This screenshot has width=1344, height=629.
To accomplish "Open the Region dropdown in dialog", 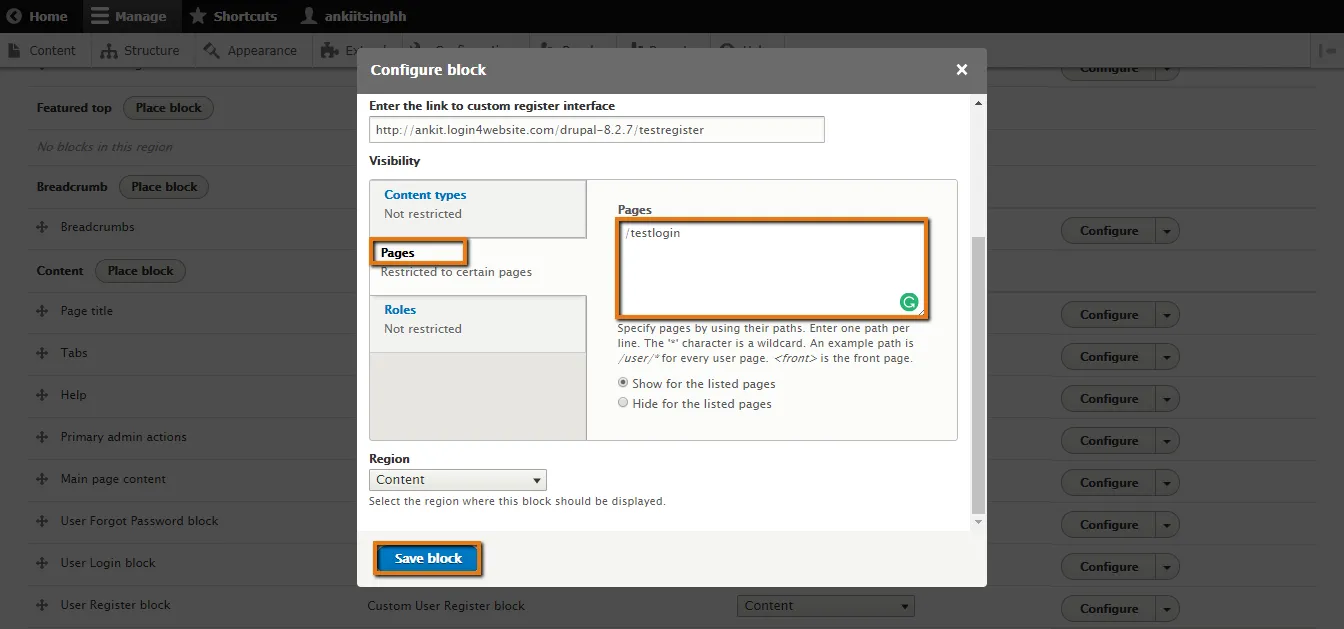I will [x=457, y=480].
